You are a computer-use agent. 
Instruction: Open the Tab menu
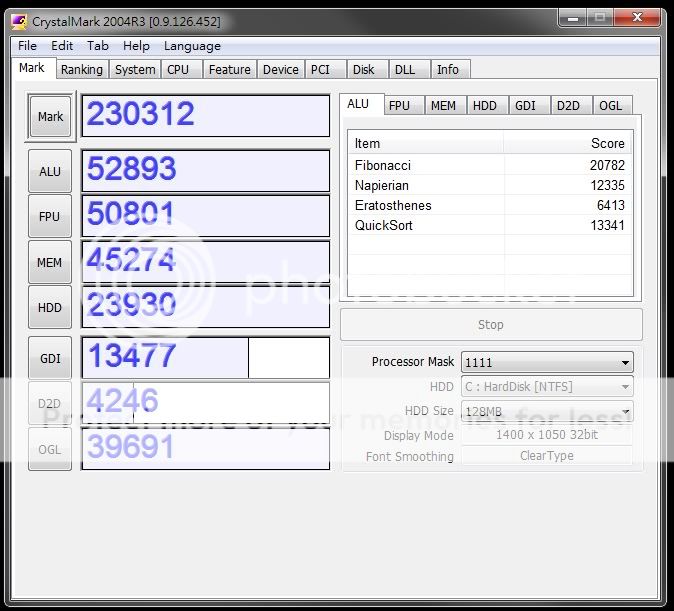[98, 46]
